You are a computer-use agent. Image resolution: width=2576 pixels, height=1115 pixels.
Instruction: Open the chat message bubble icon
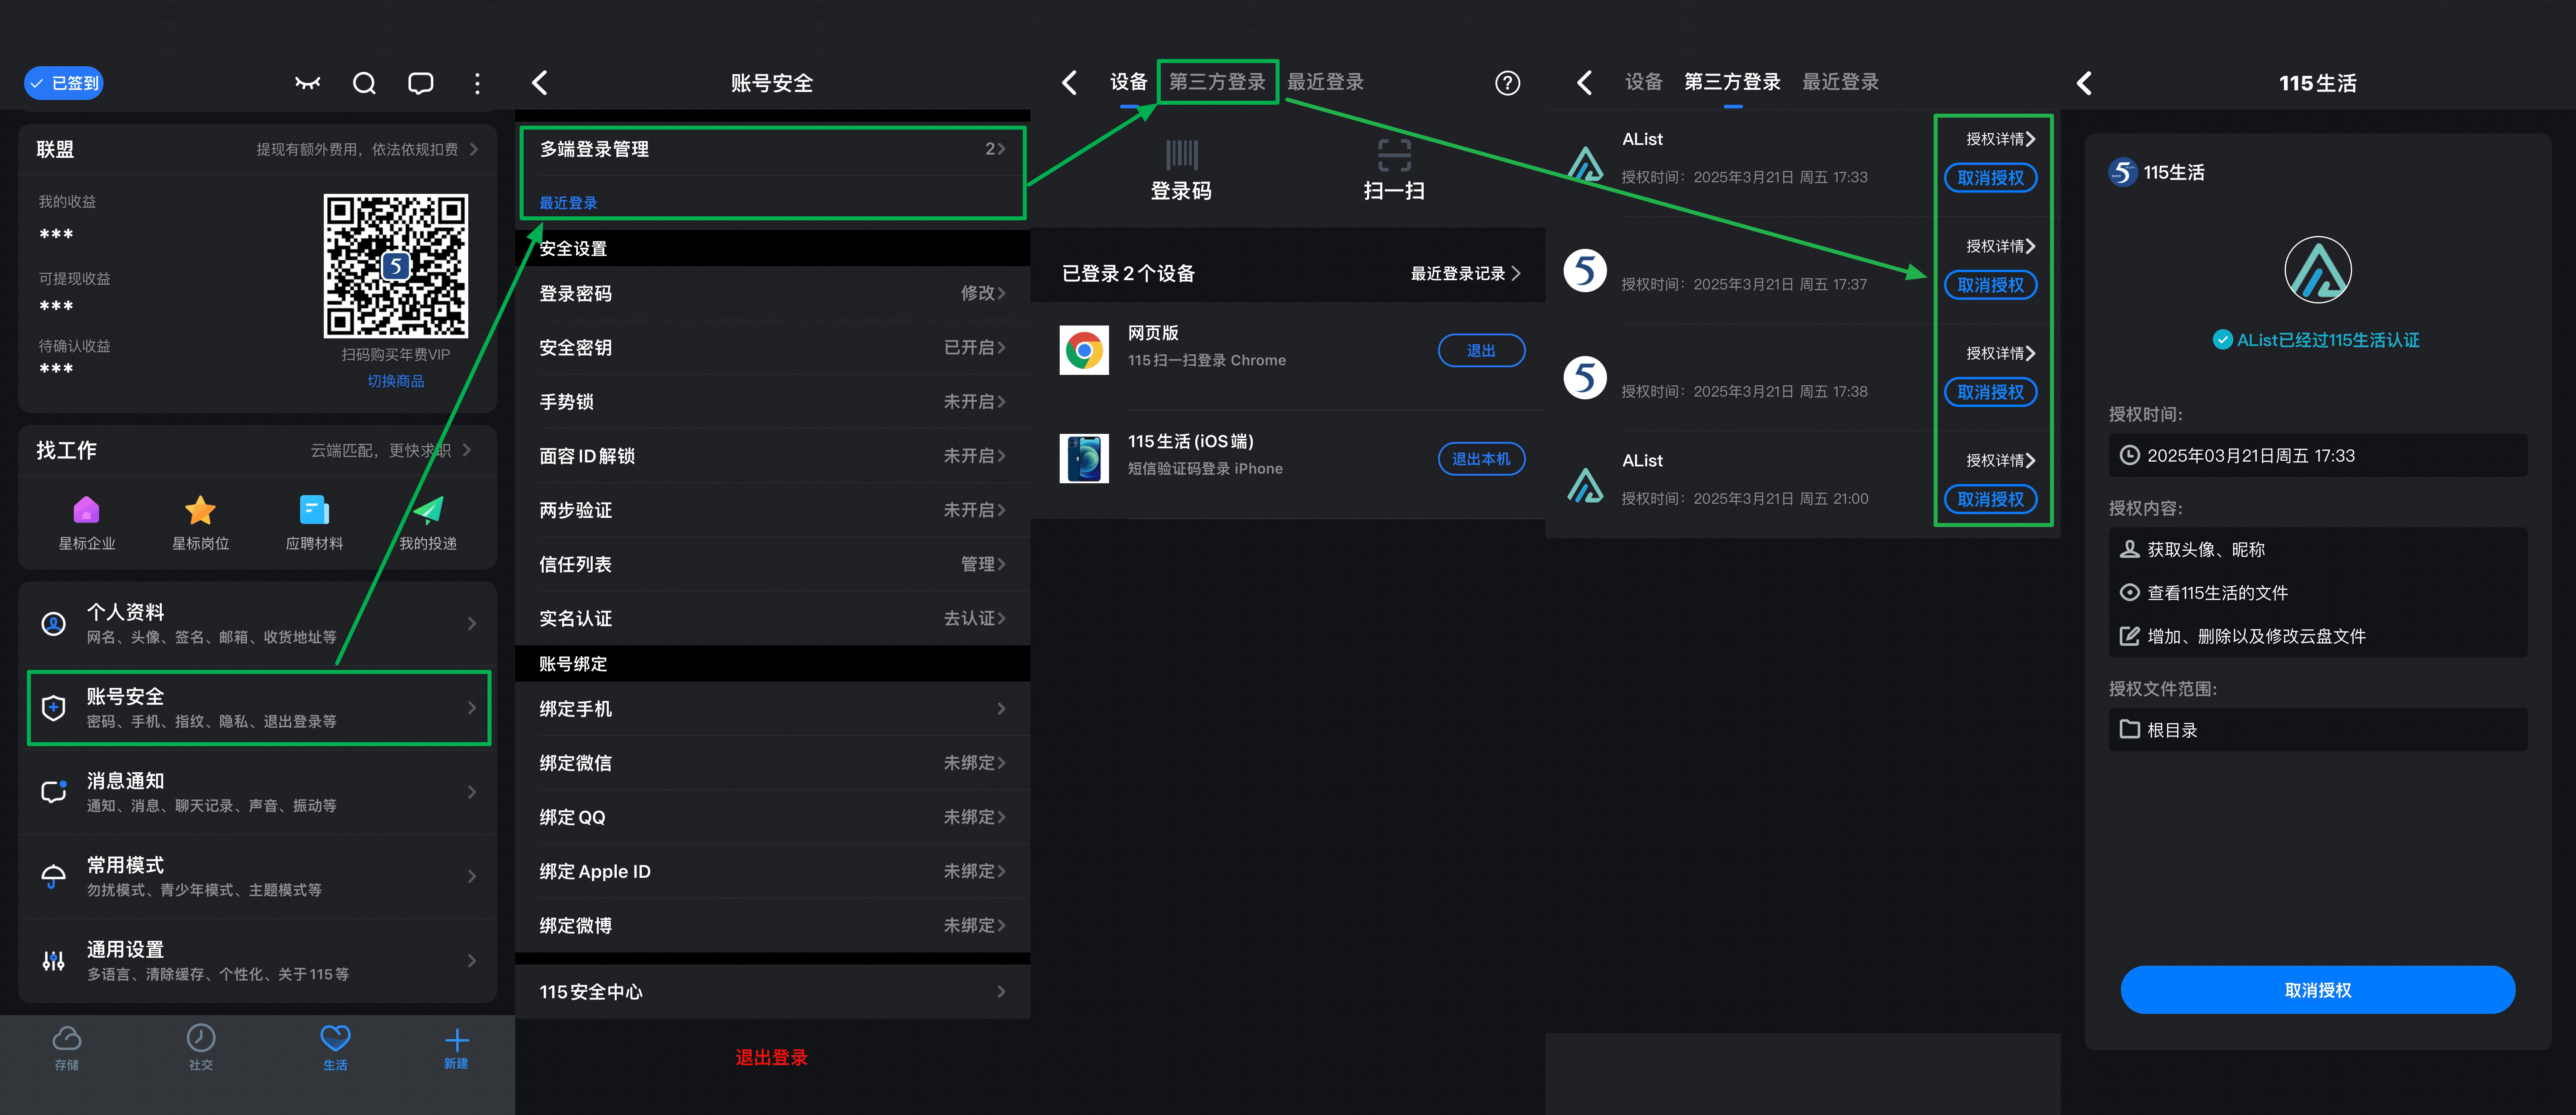tap(420, 83)
